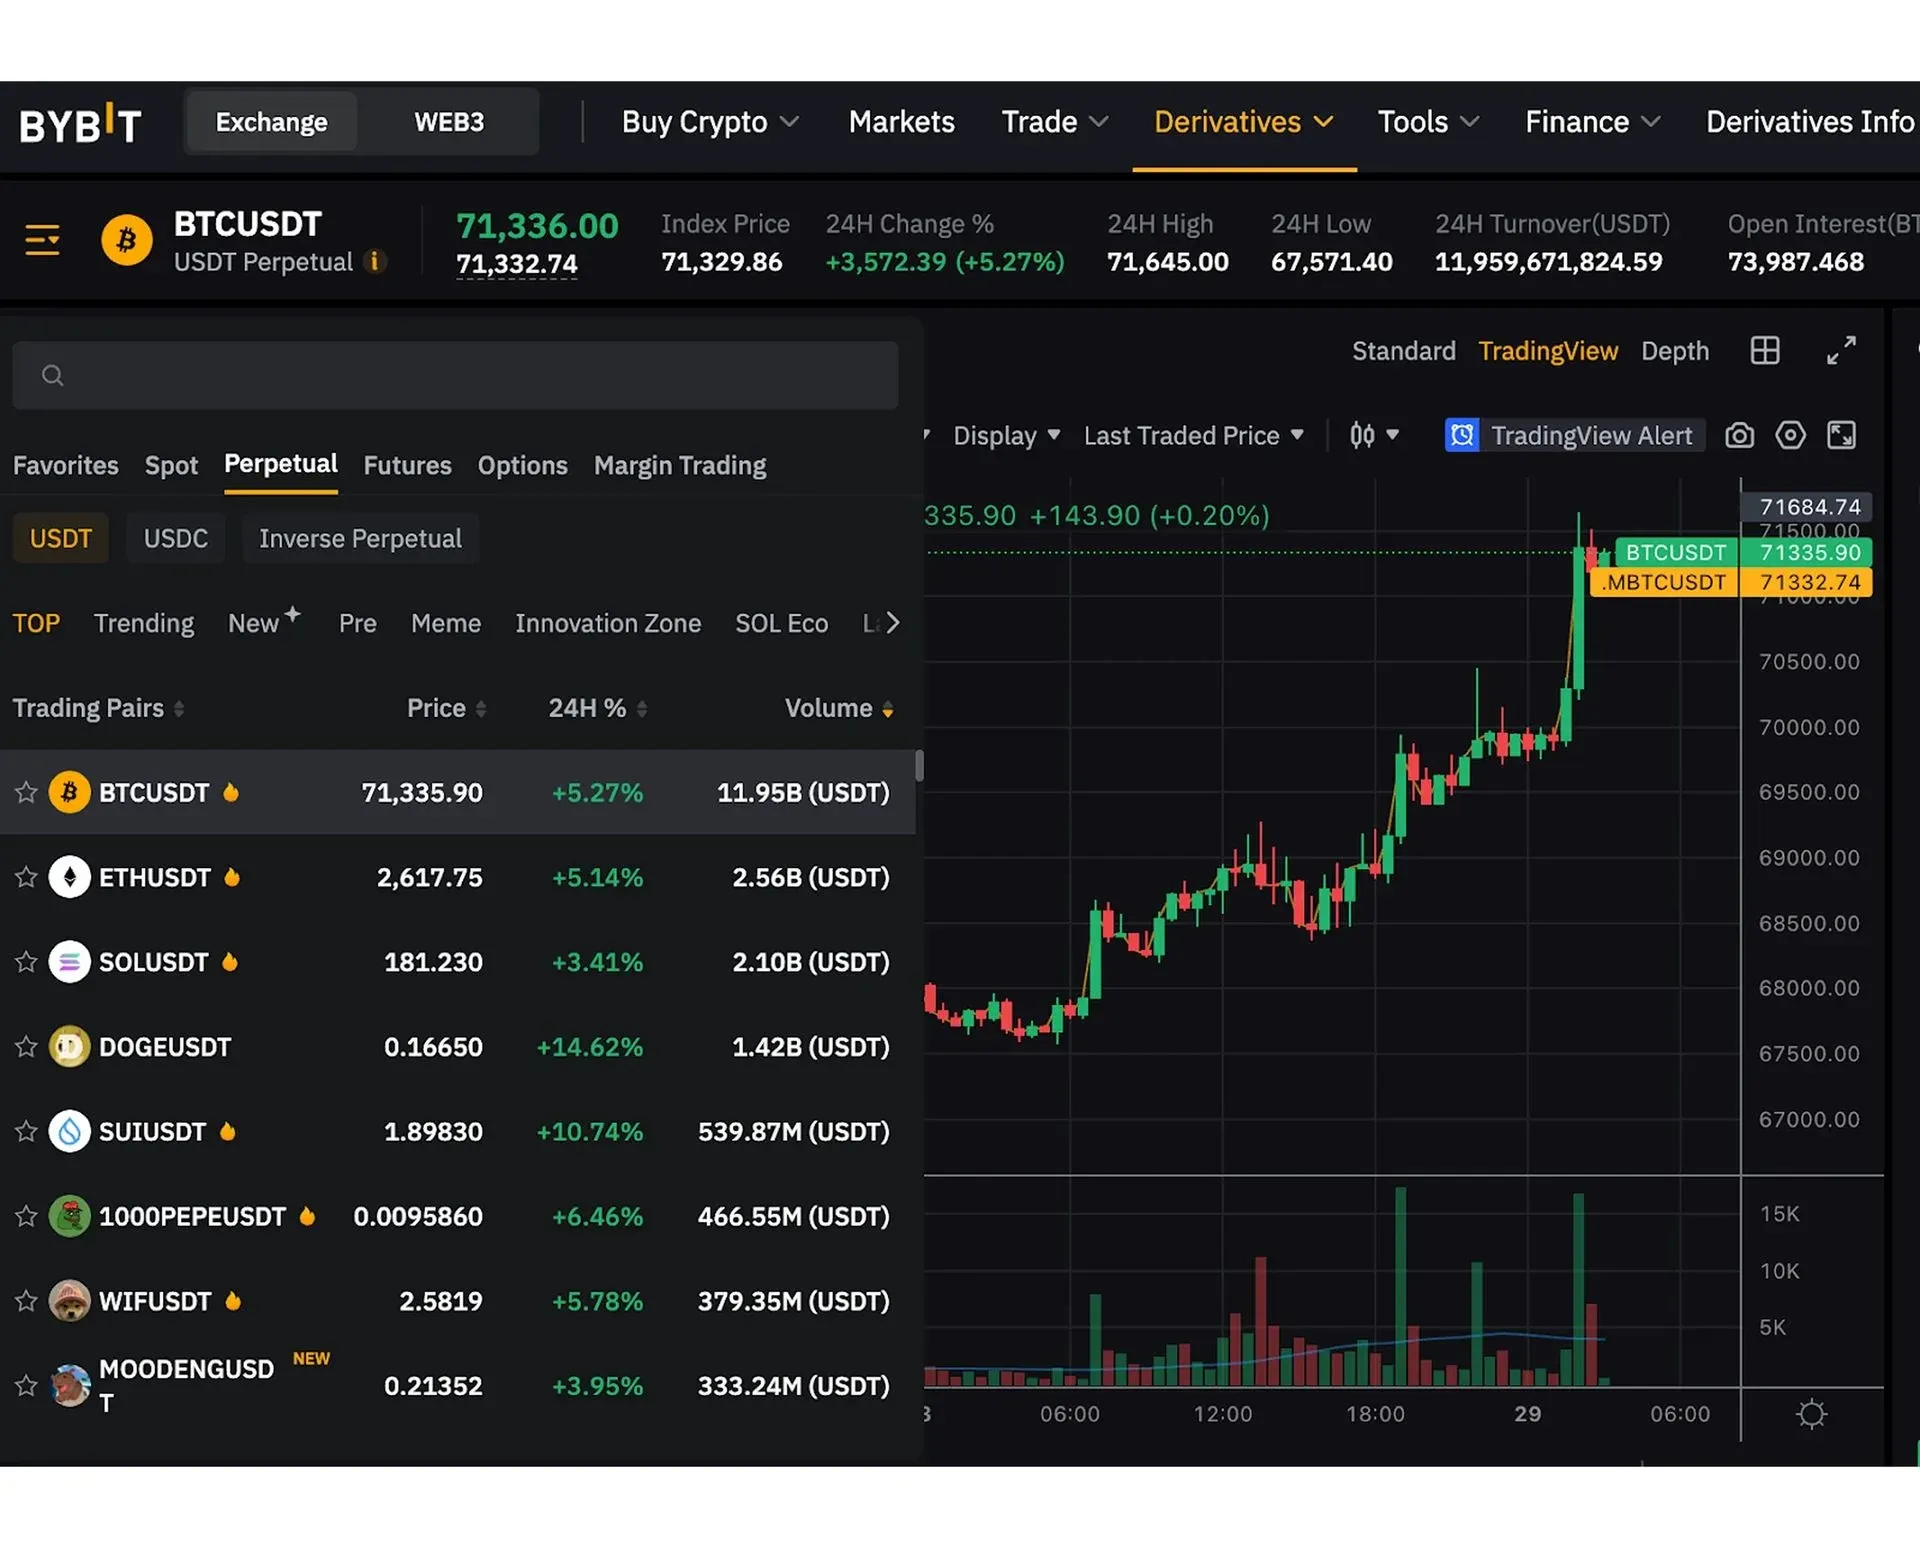Expand the Display options dropdown
Screen dimensions: 1920x1548
(x=1005, y=435)
